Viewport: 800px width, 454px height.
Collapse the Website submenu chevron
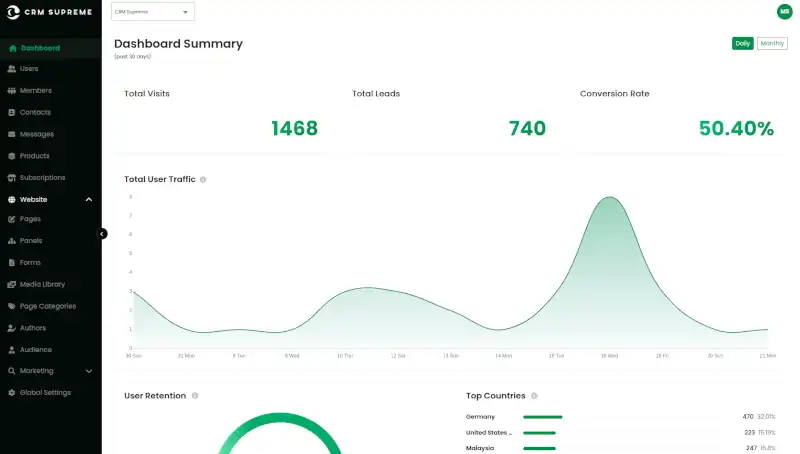[89, 199]
